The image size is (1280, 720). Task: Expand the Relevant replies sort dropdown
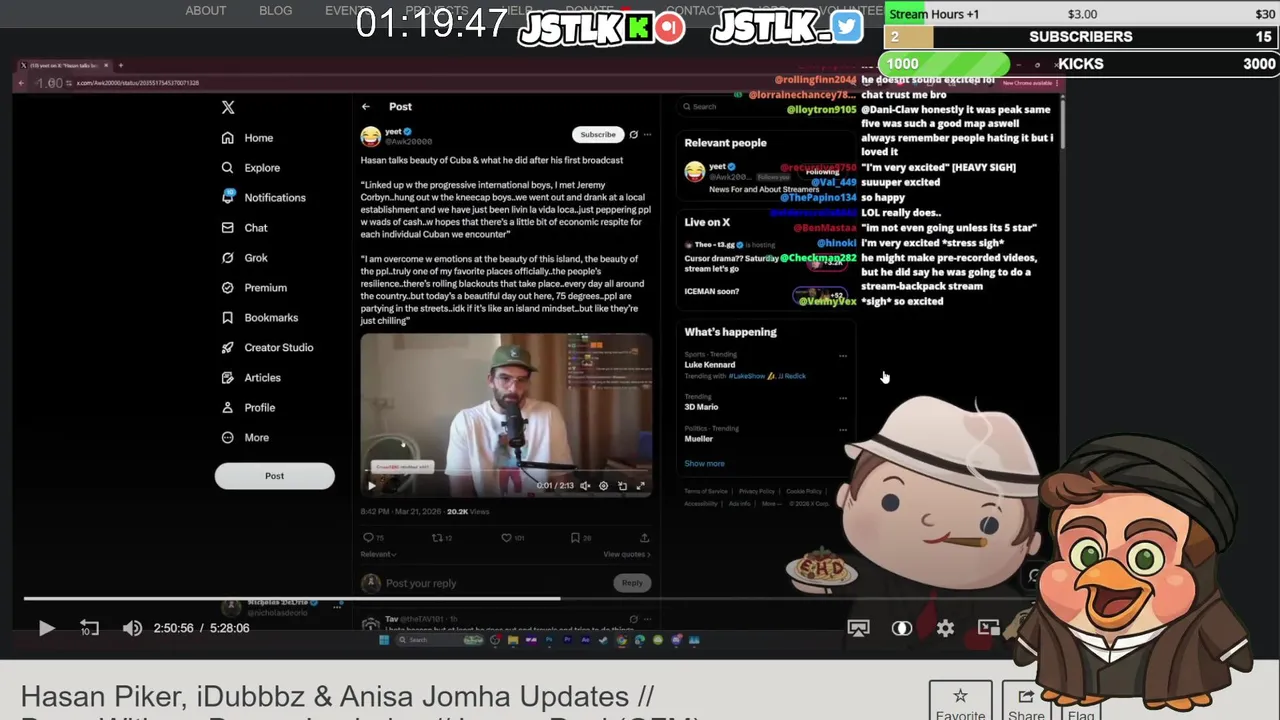(378, 554)
